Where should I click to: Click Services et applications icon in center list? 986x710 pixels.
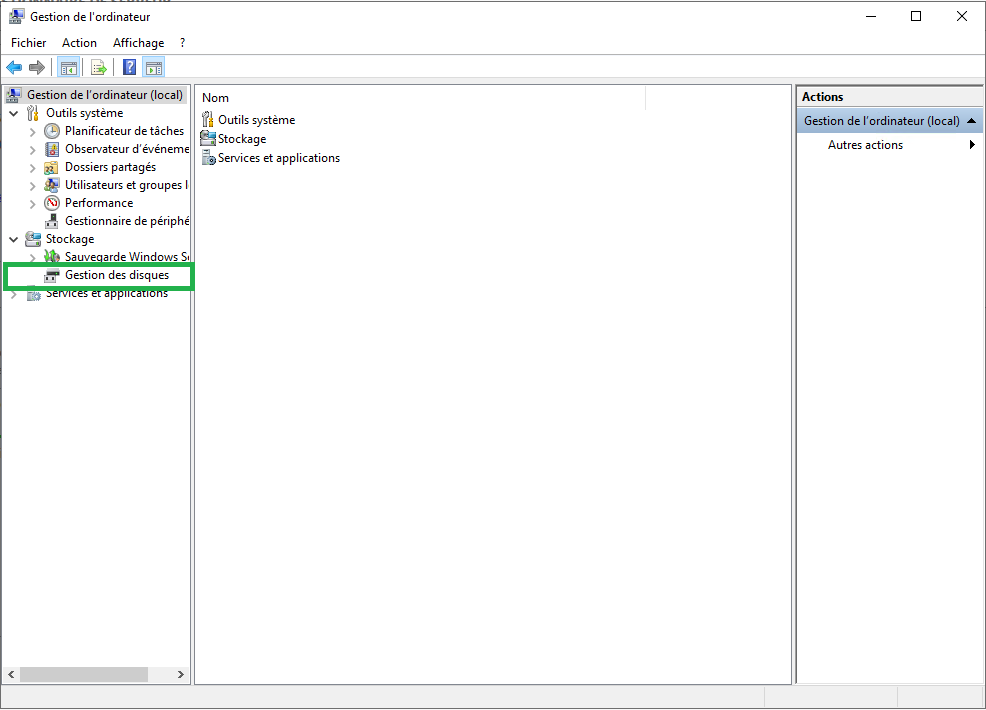point(208,158)
